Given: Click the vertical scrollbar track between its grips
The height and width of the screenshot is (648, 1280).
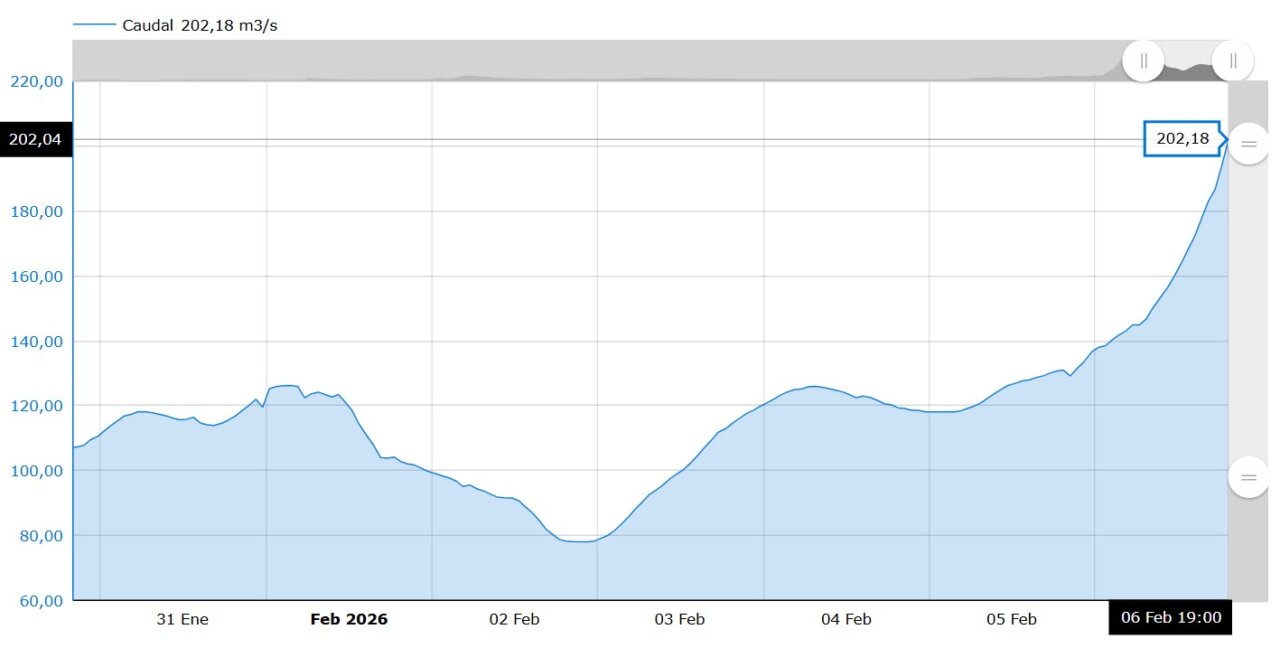Looking at the screenshot, I should tap(1248, 310).
